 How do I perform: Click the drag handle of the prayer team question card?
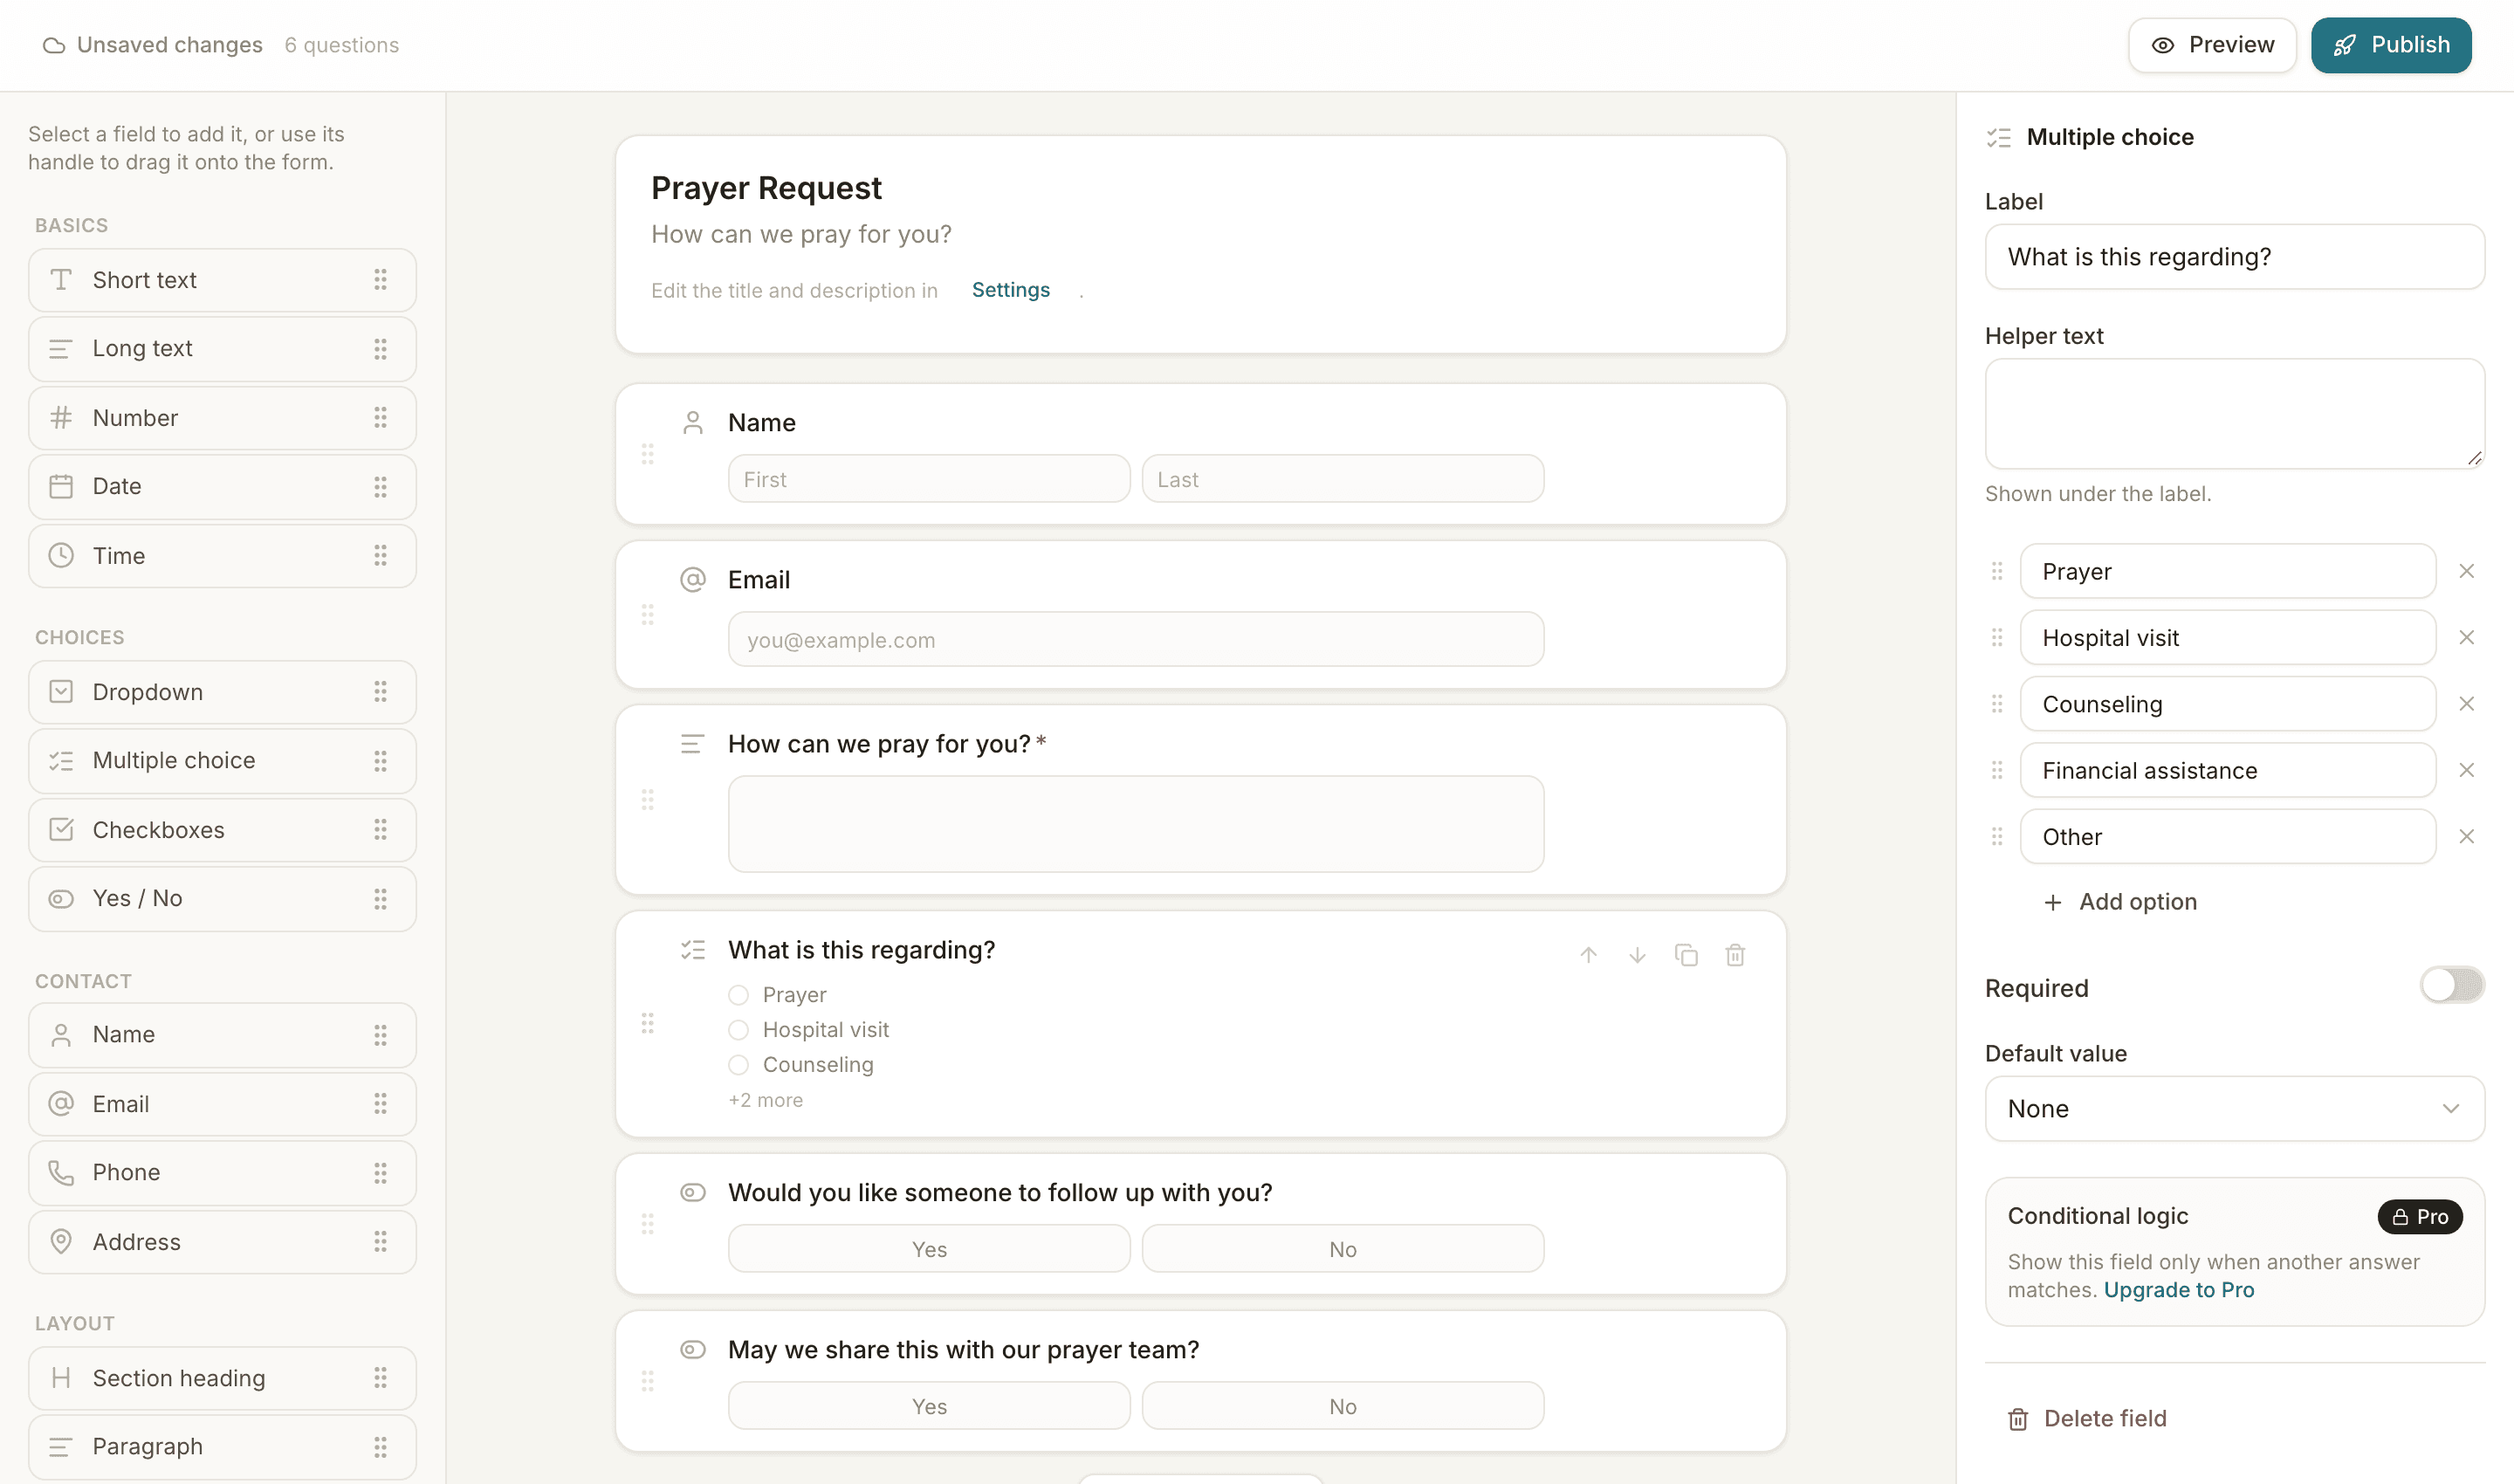tap(648, 1381)
